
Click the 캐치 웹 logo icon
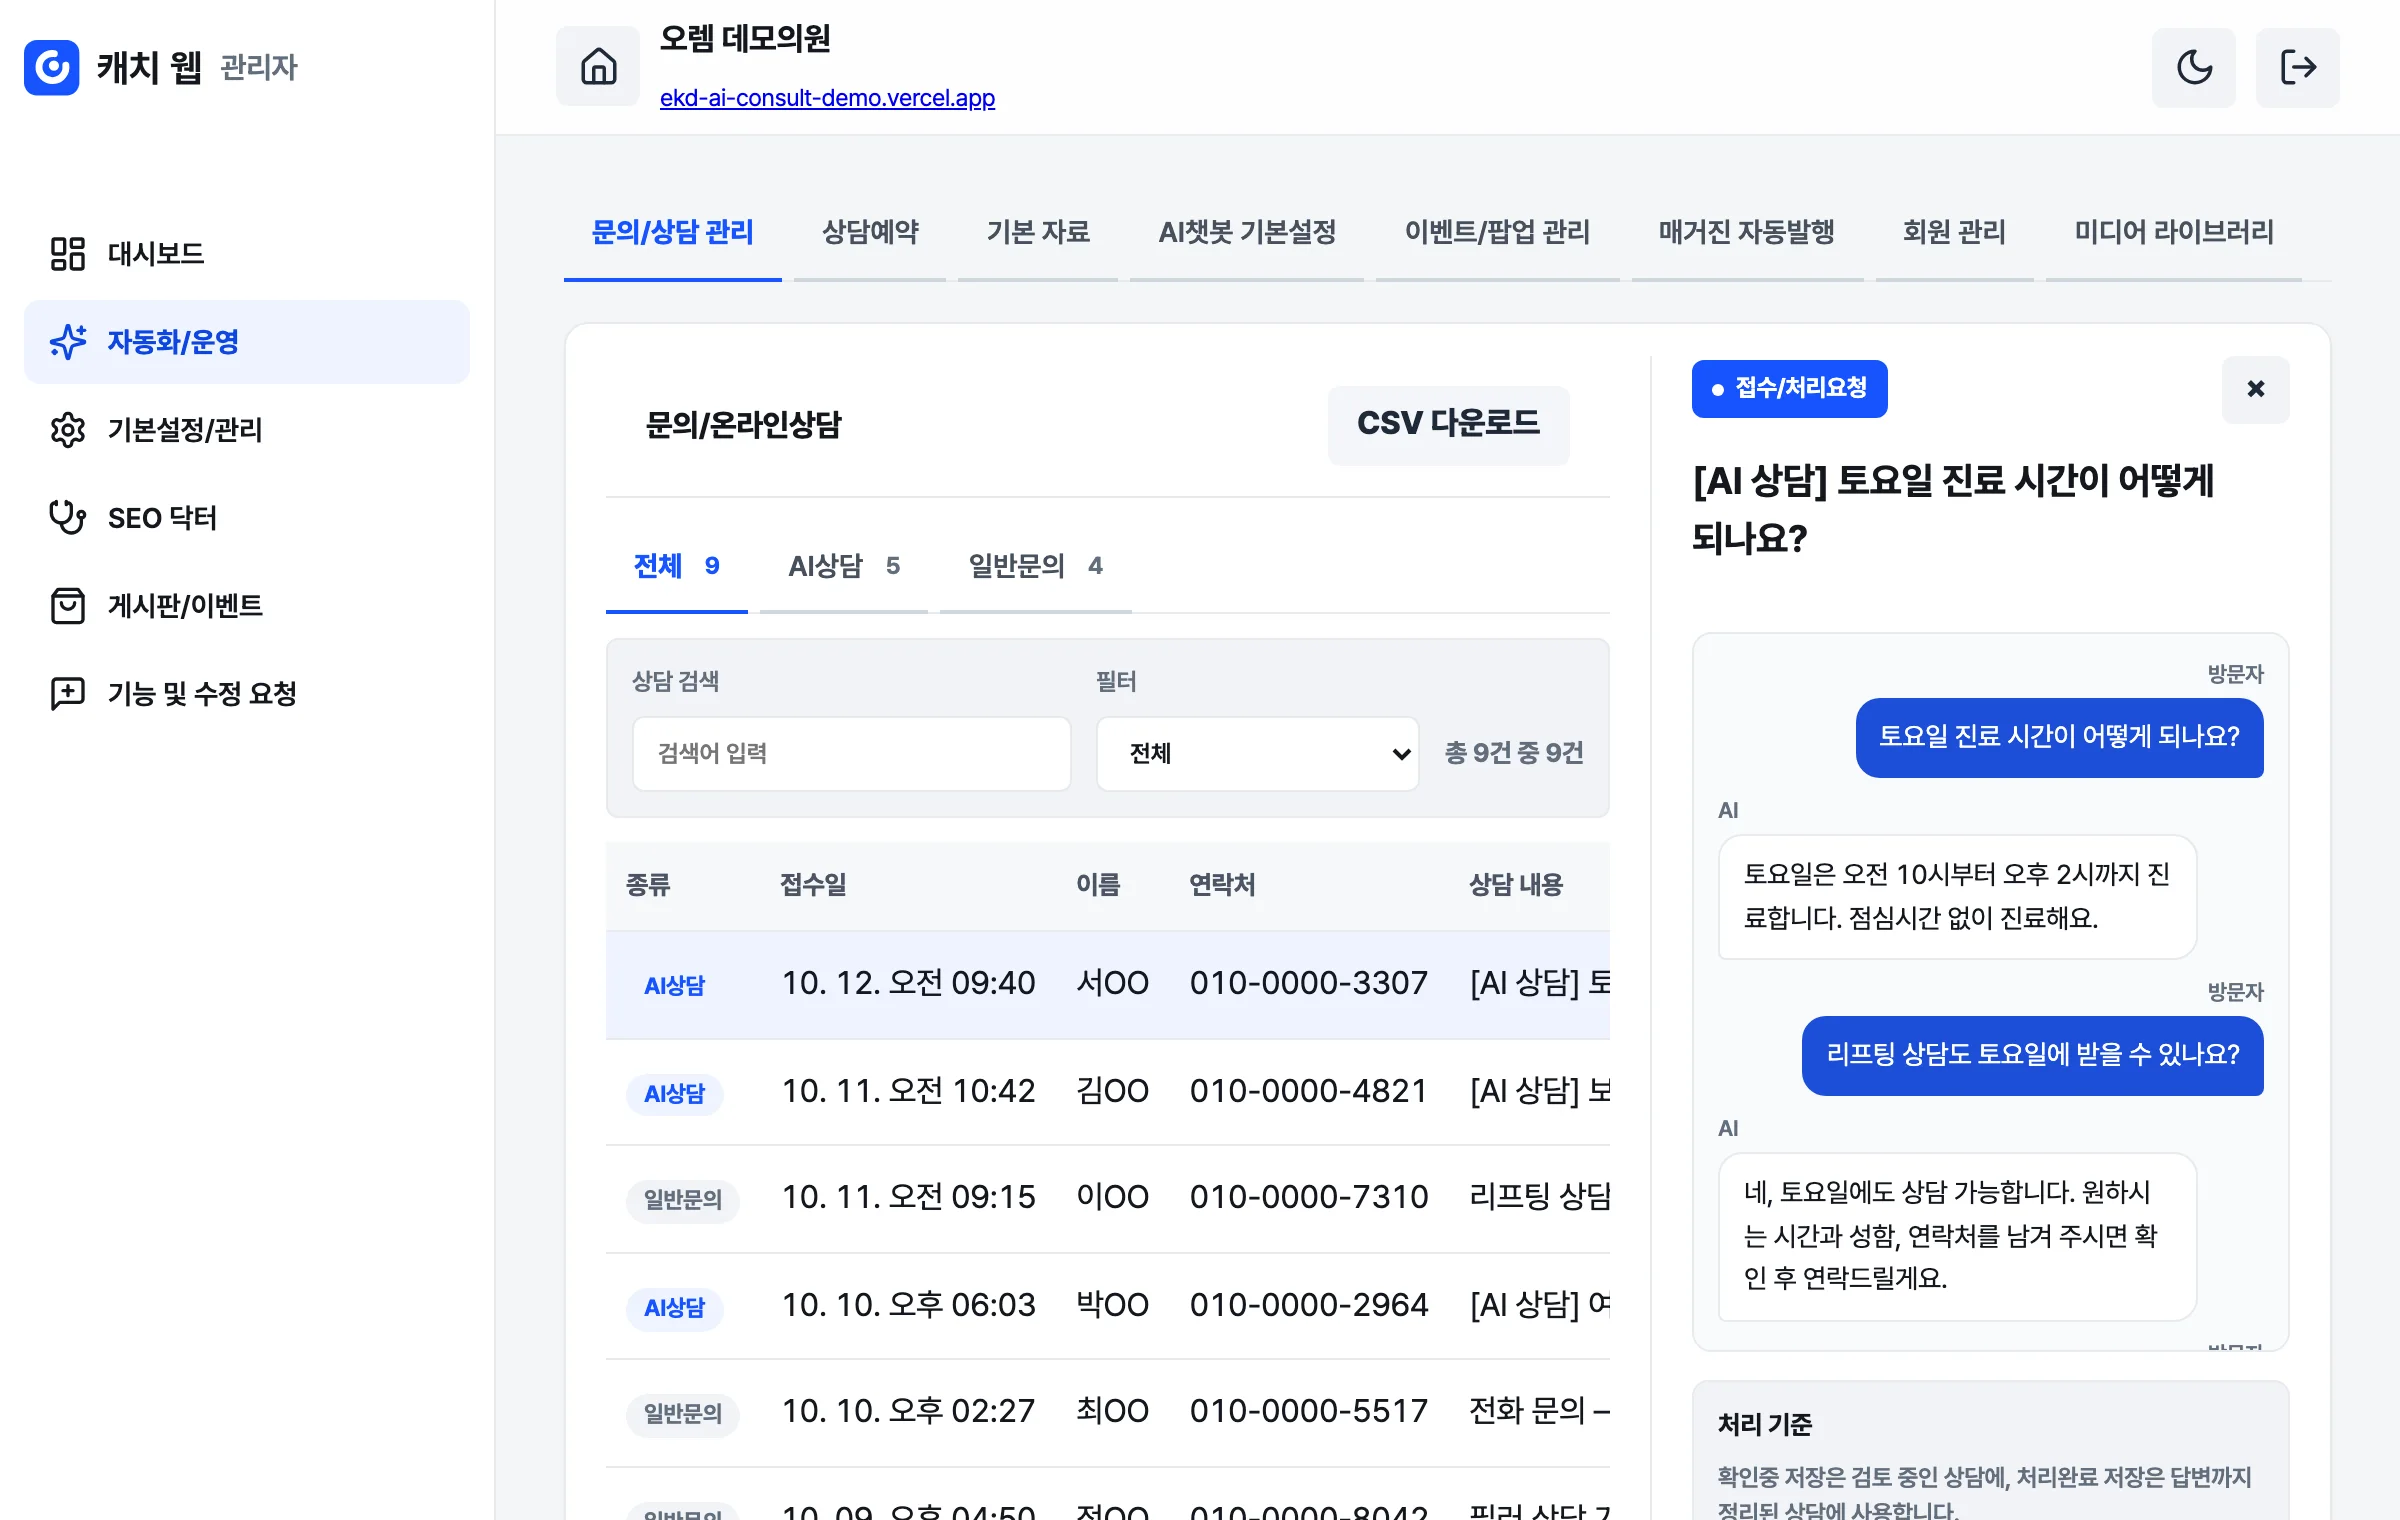pos(52,67)
